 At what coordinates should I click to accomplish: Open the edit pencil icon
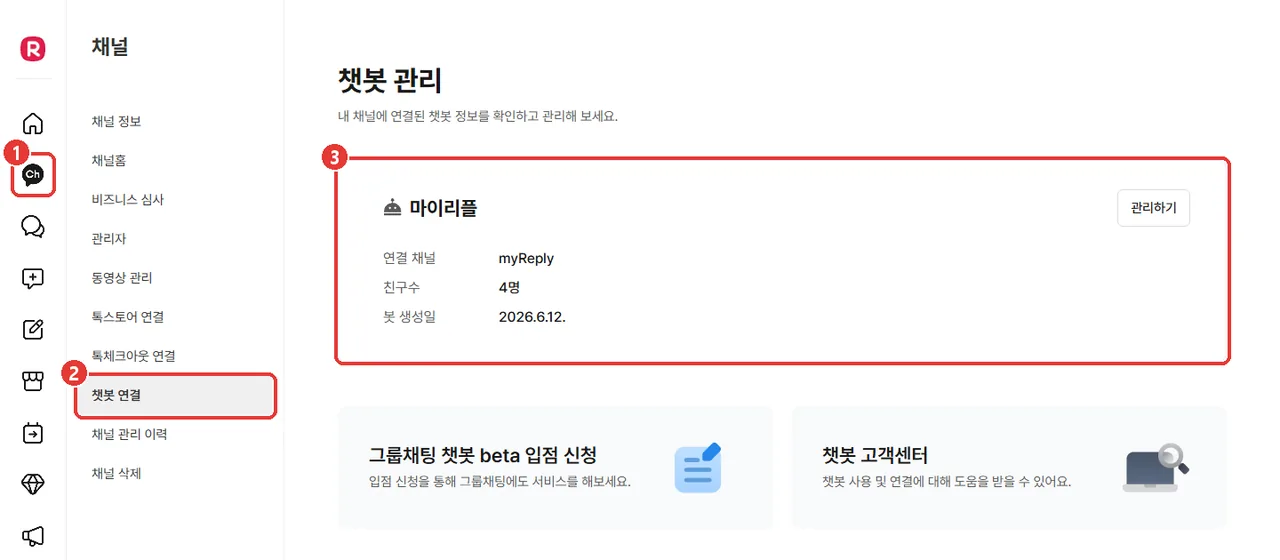[33, 330]
